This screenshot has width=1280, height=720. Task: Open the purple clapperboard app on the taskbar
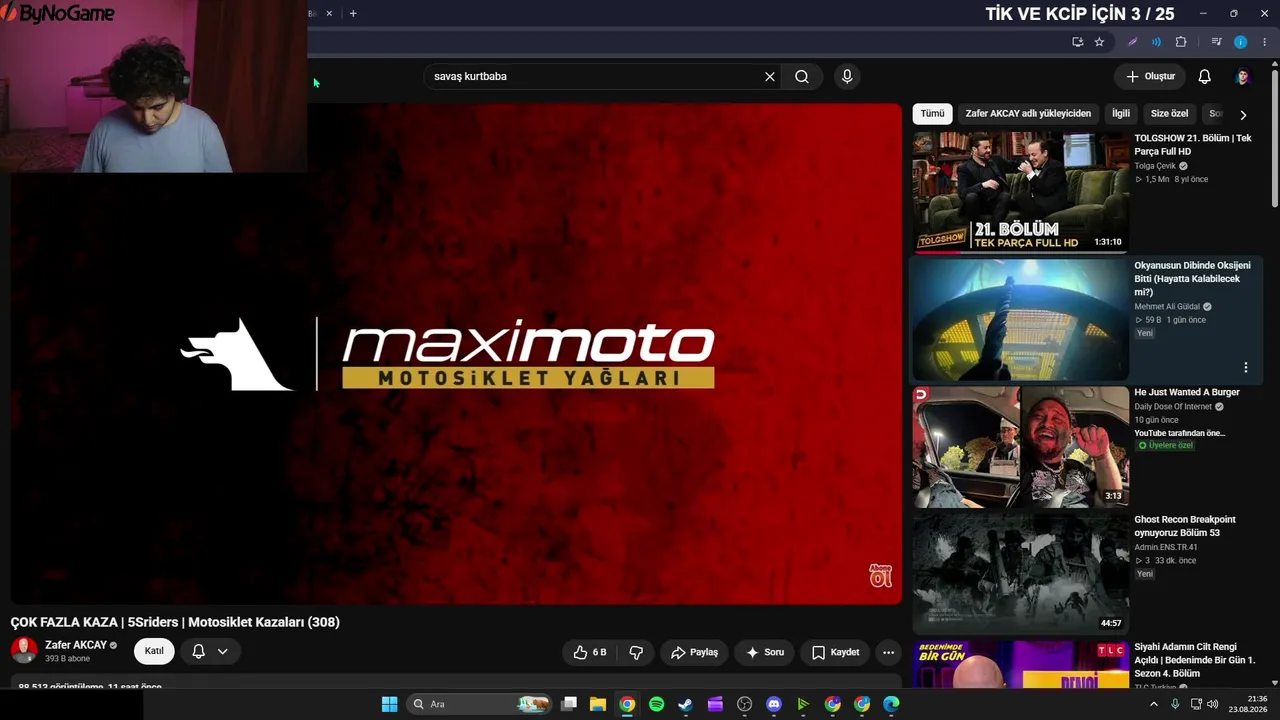click(x=715, y=704)
